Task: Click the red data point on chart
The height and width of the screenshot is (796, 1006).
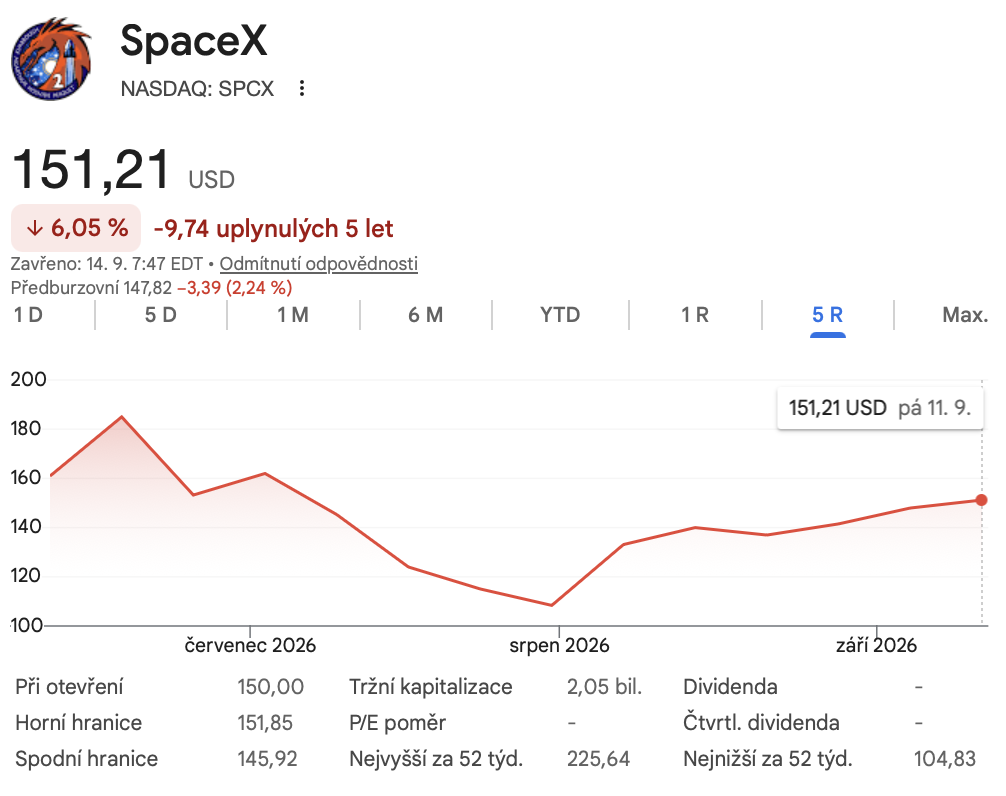Action: pyautogui.click(x=981, y=500)
